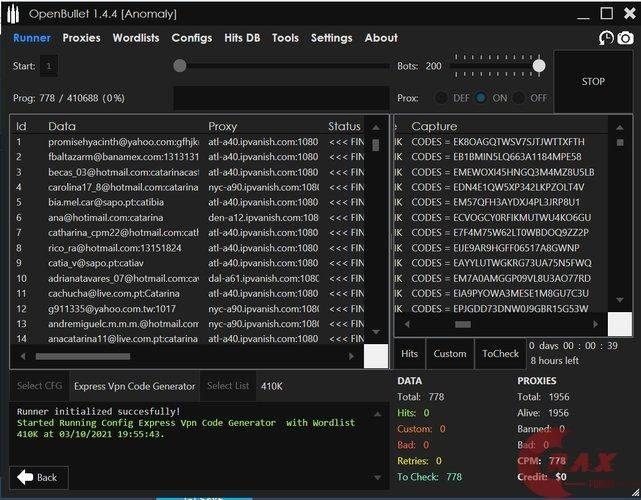
Task: Maximize the OpenBullet window
Action: coord(605,14)
